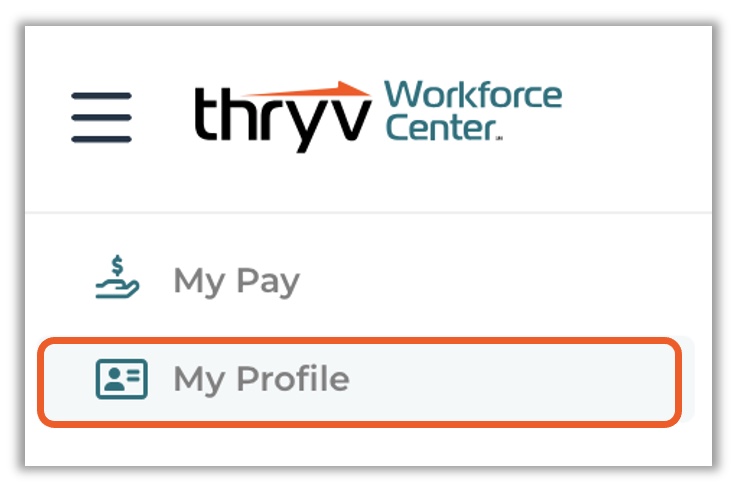Click the My Pay hand-and-dollar icon
Viewport: 740px width, 492px height.
(117, 277)
